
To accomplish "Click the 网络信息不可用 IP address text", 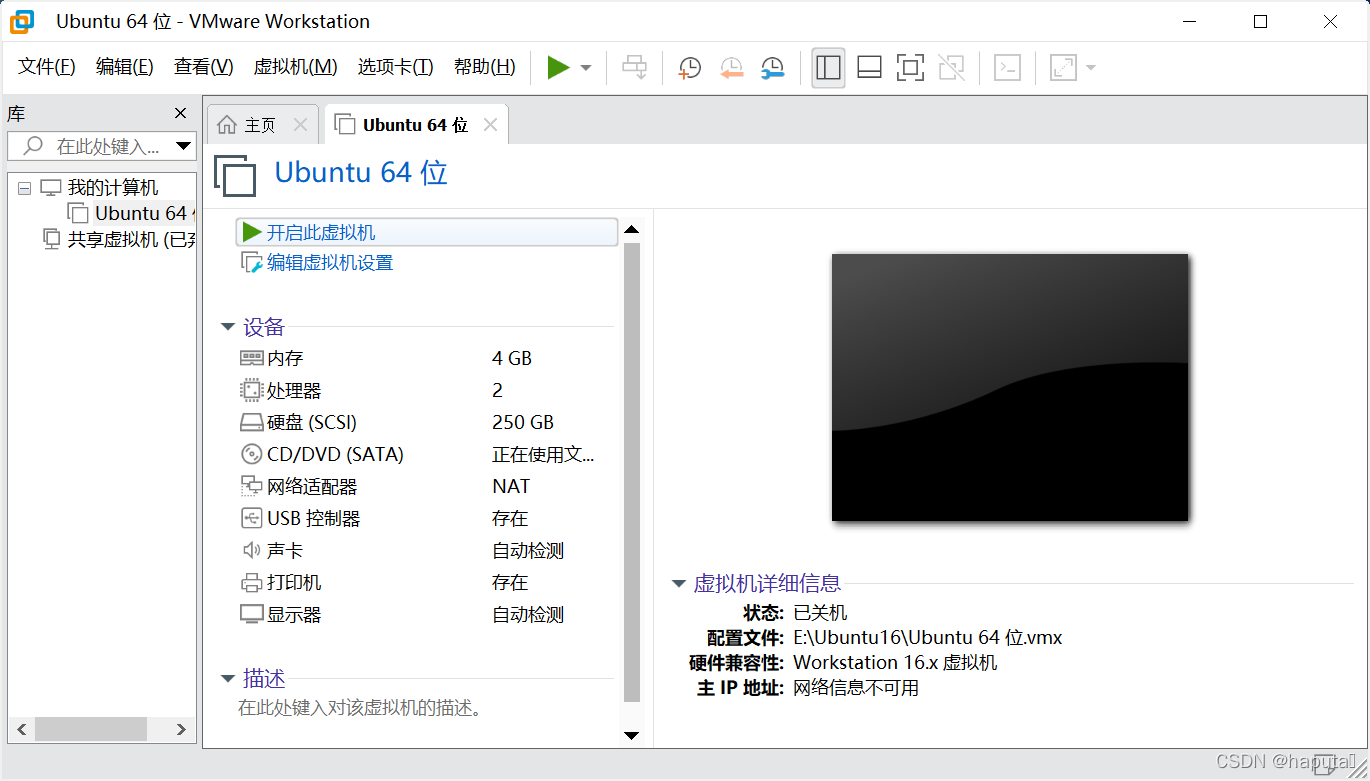I will pos(856,688).
